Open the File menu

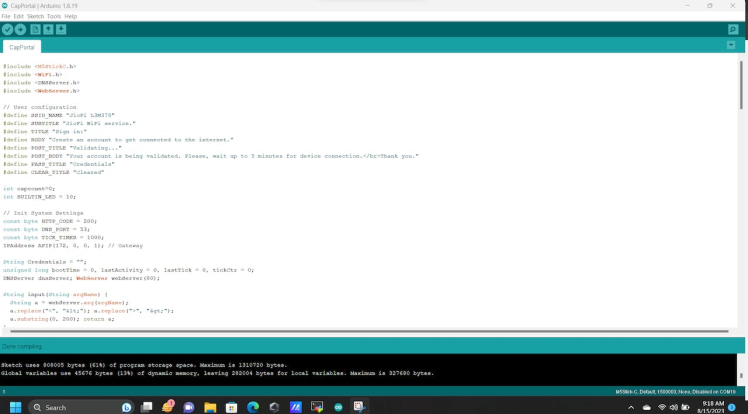[x=6, y=16]
